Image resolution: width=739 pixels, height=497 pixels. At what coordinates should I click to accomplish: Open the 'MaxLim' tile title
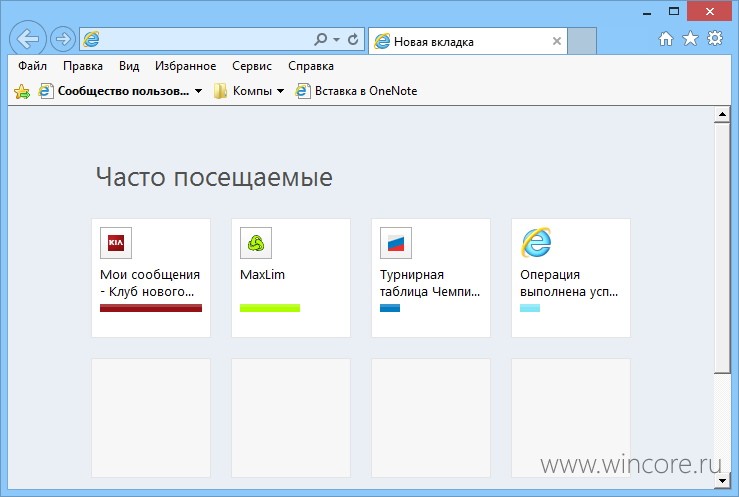263,274
